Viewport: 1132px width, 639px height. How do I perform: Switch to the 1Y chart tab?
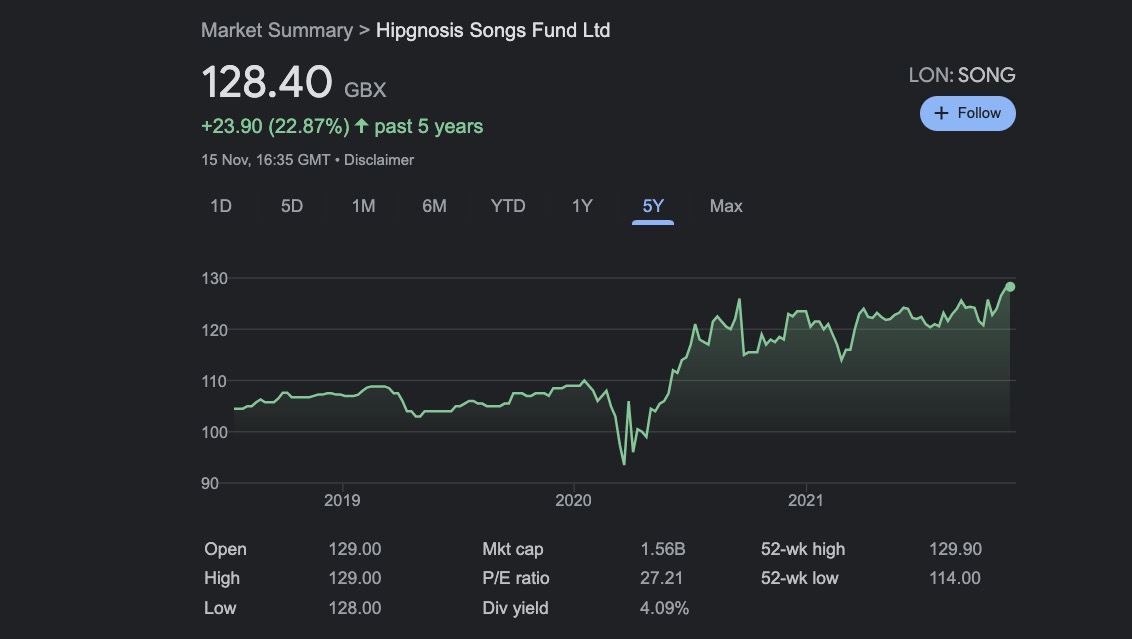pyautogui.click(x=582, y=206)
